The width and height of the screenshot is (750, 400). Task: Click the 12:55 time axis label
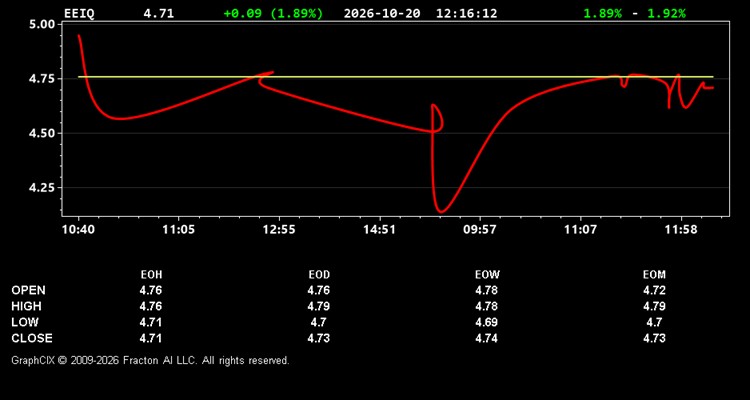(x=279, y=229)
